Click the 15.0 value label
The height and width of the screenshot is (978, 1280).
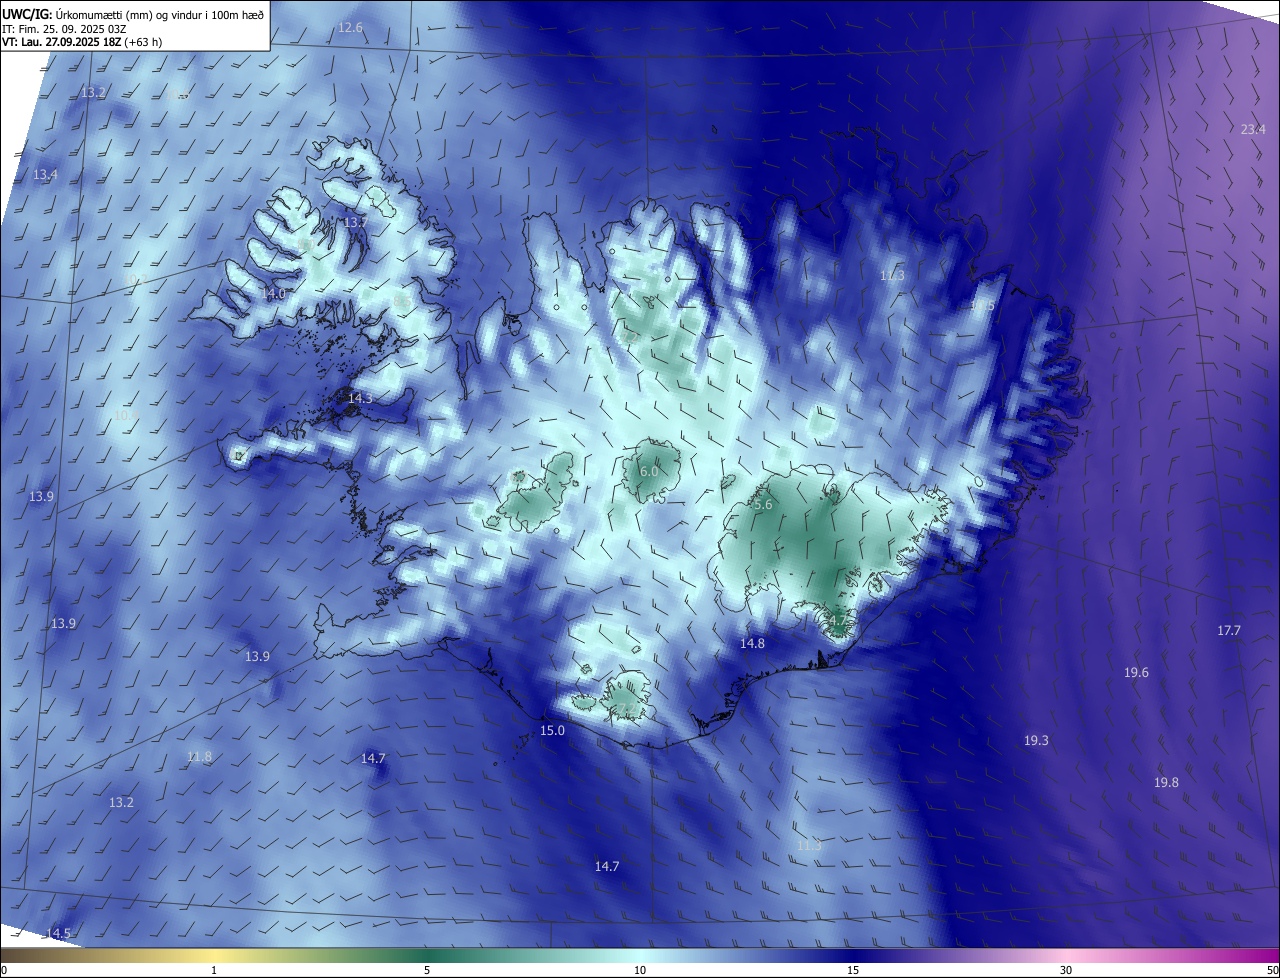[x=552, y=731]
